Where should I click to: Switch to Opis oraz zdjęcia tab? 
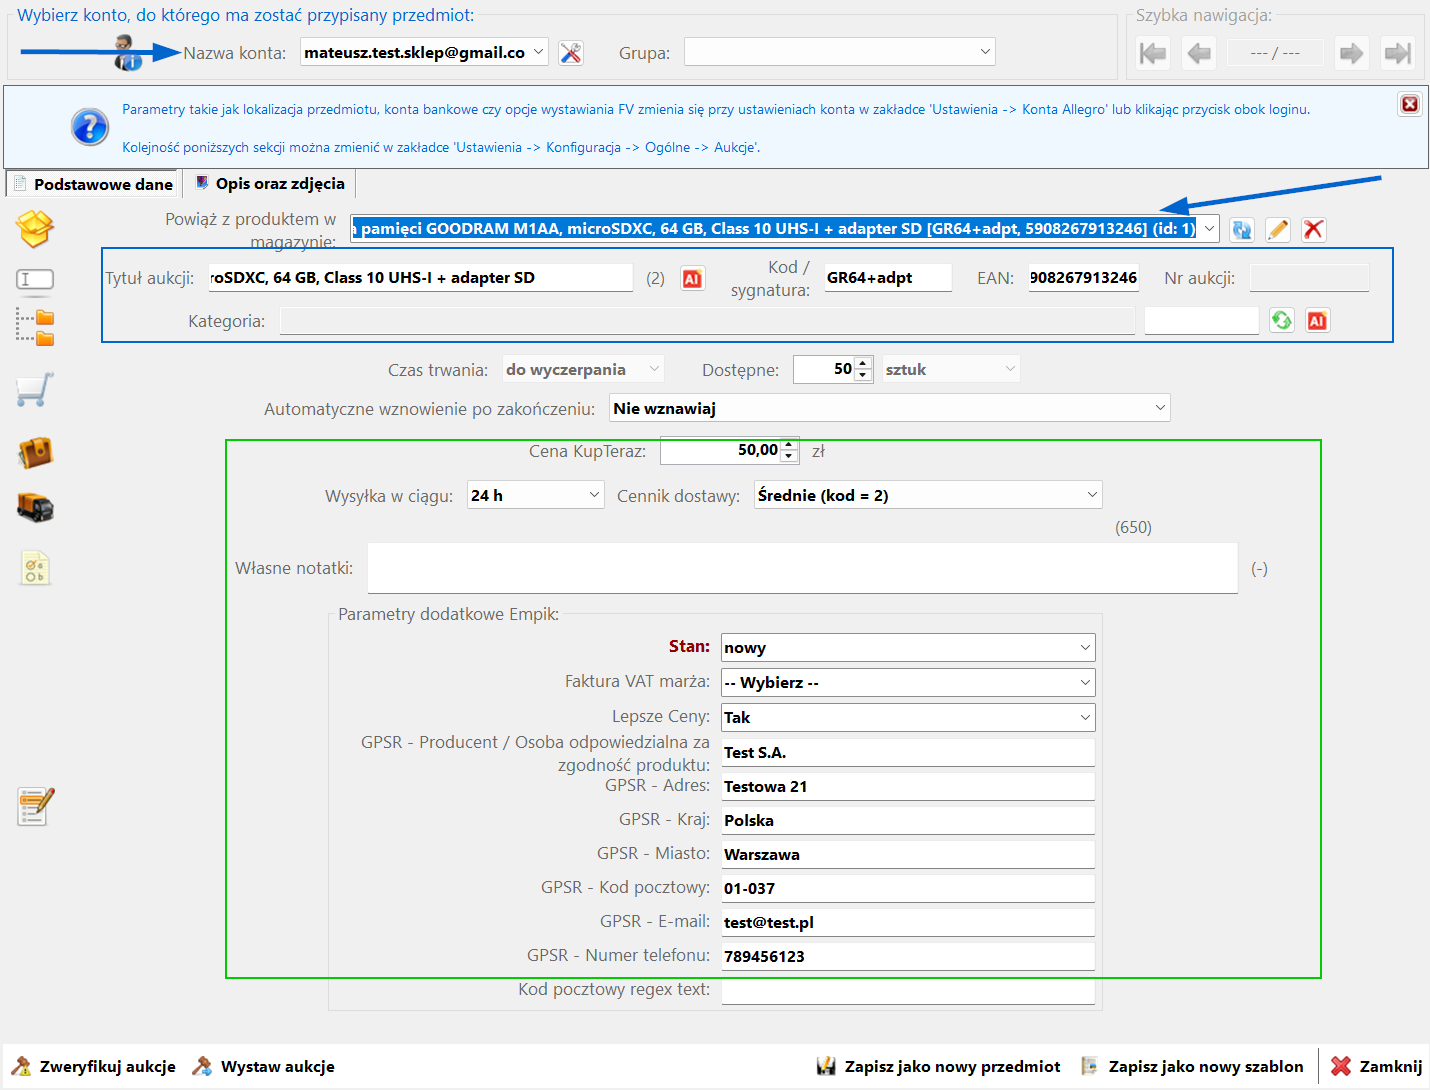(x=270, y=184)
